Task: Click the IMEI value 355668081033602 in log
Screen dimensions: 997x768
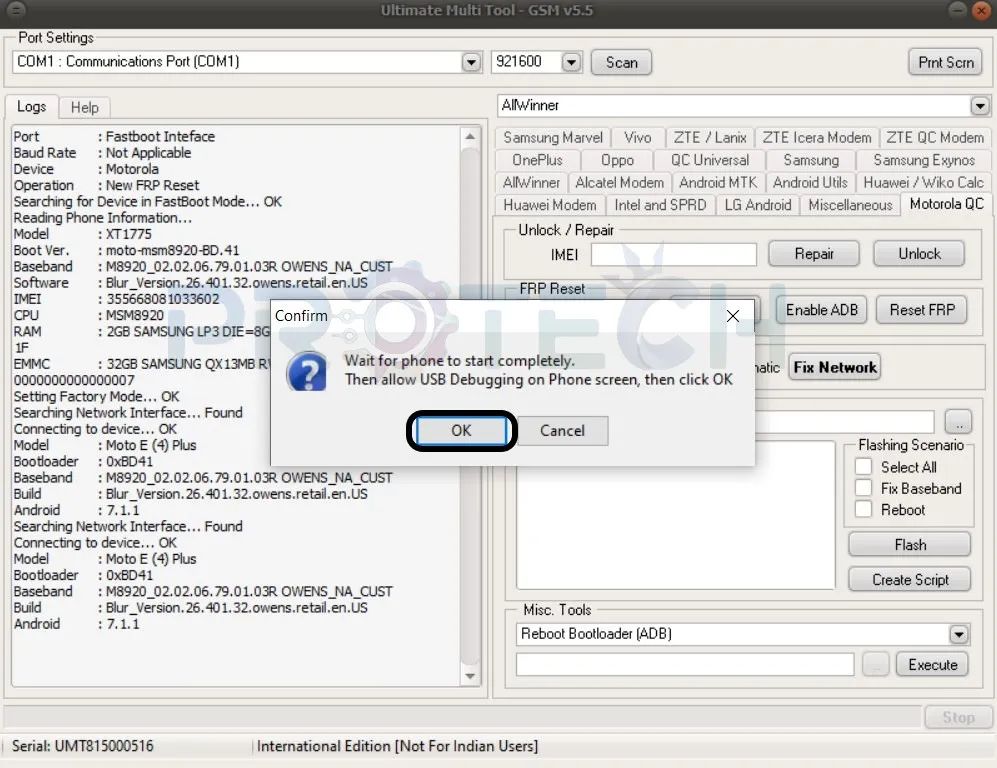Action: coord(162,299)
